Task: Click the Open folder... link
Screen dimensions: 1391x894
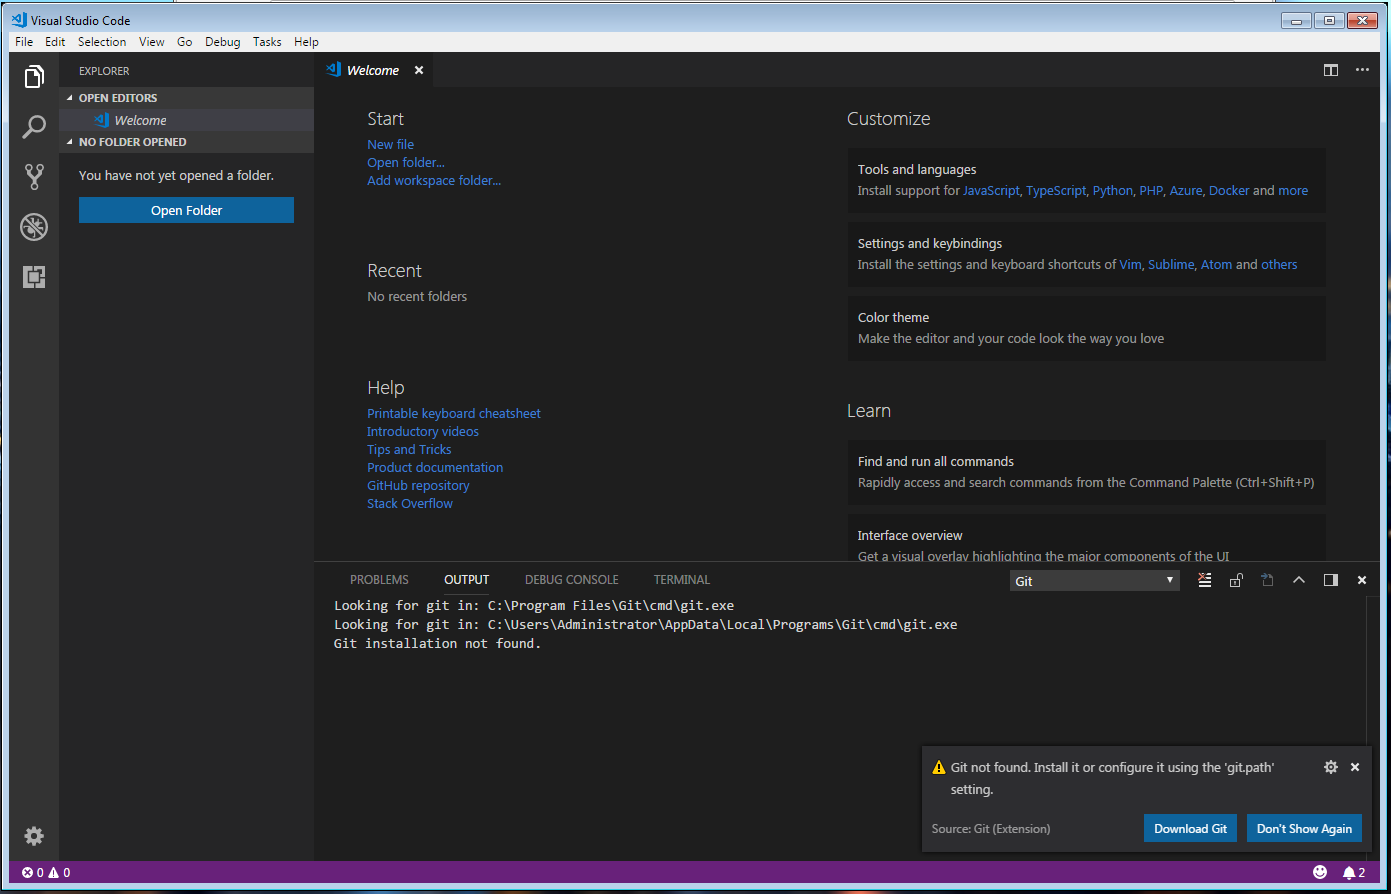Action: coord(406,162)
